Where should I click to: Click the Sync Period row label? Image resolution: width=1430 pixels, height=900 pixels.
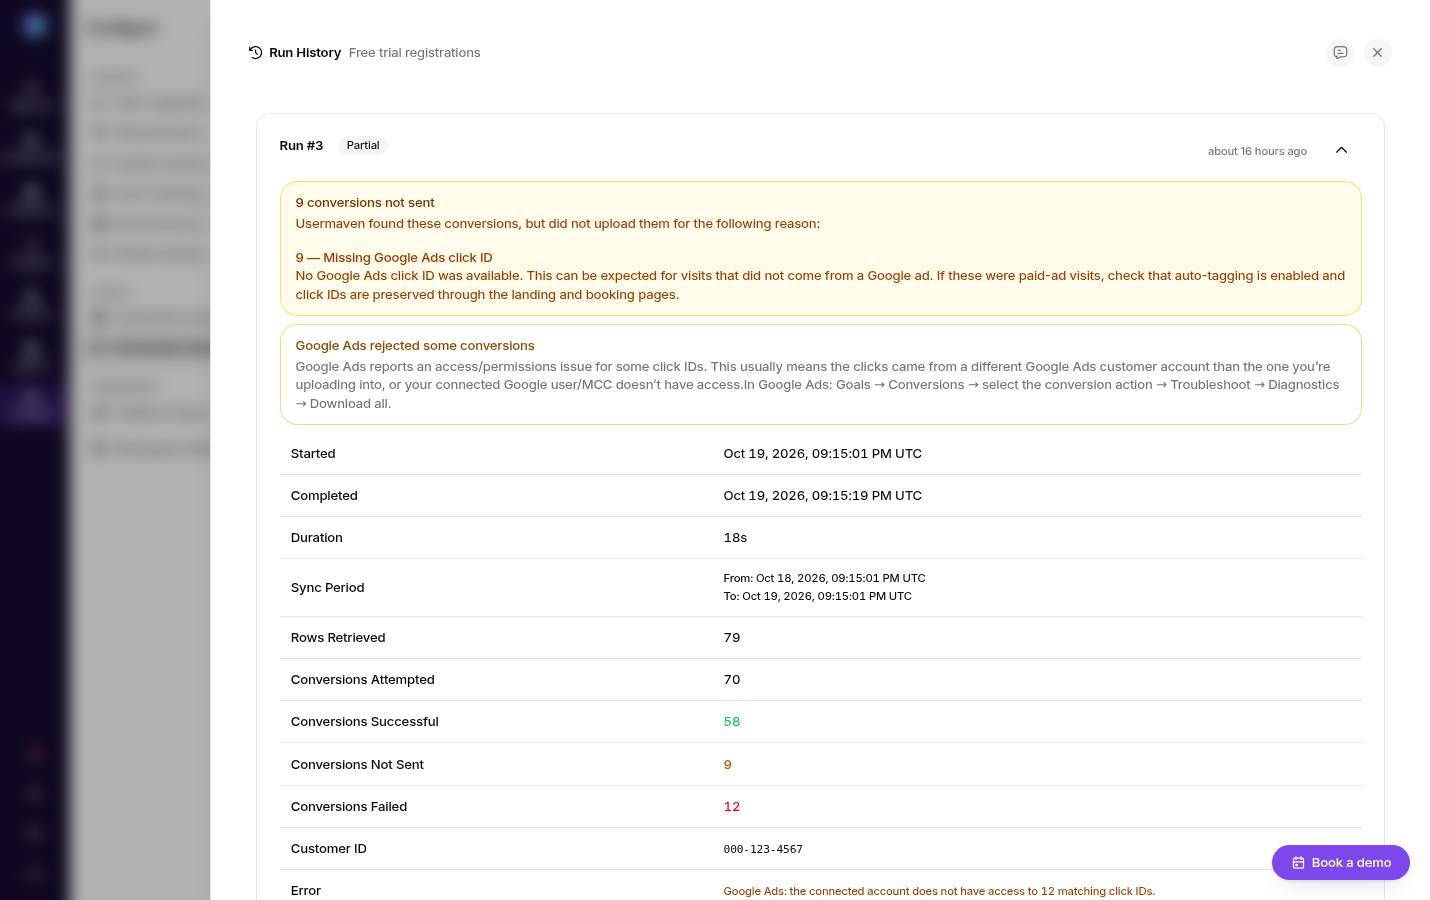tap(327, 588)
